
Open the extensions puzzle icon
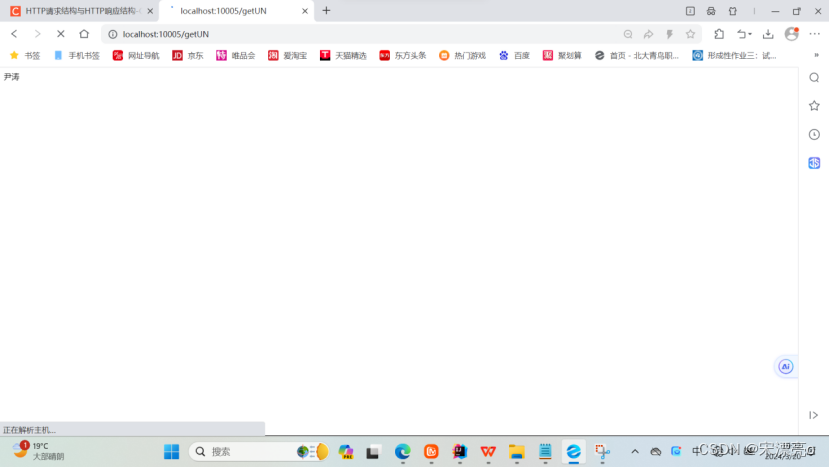pyautogui.click(x=719, y=34)
